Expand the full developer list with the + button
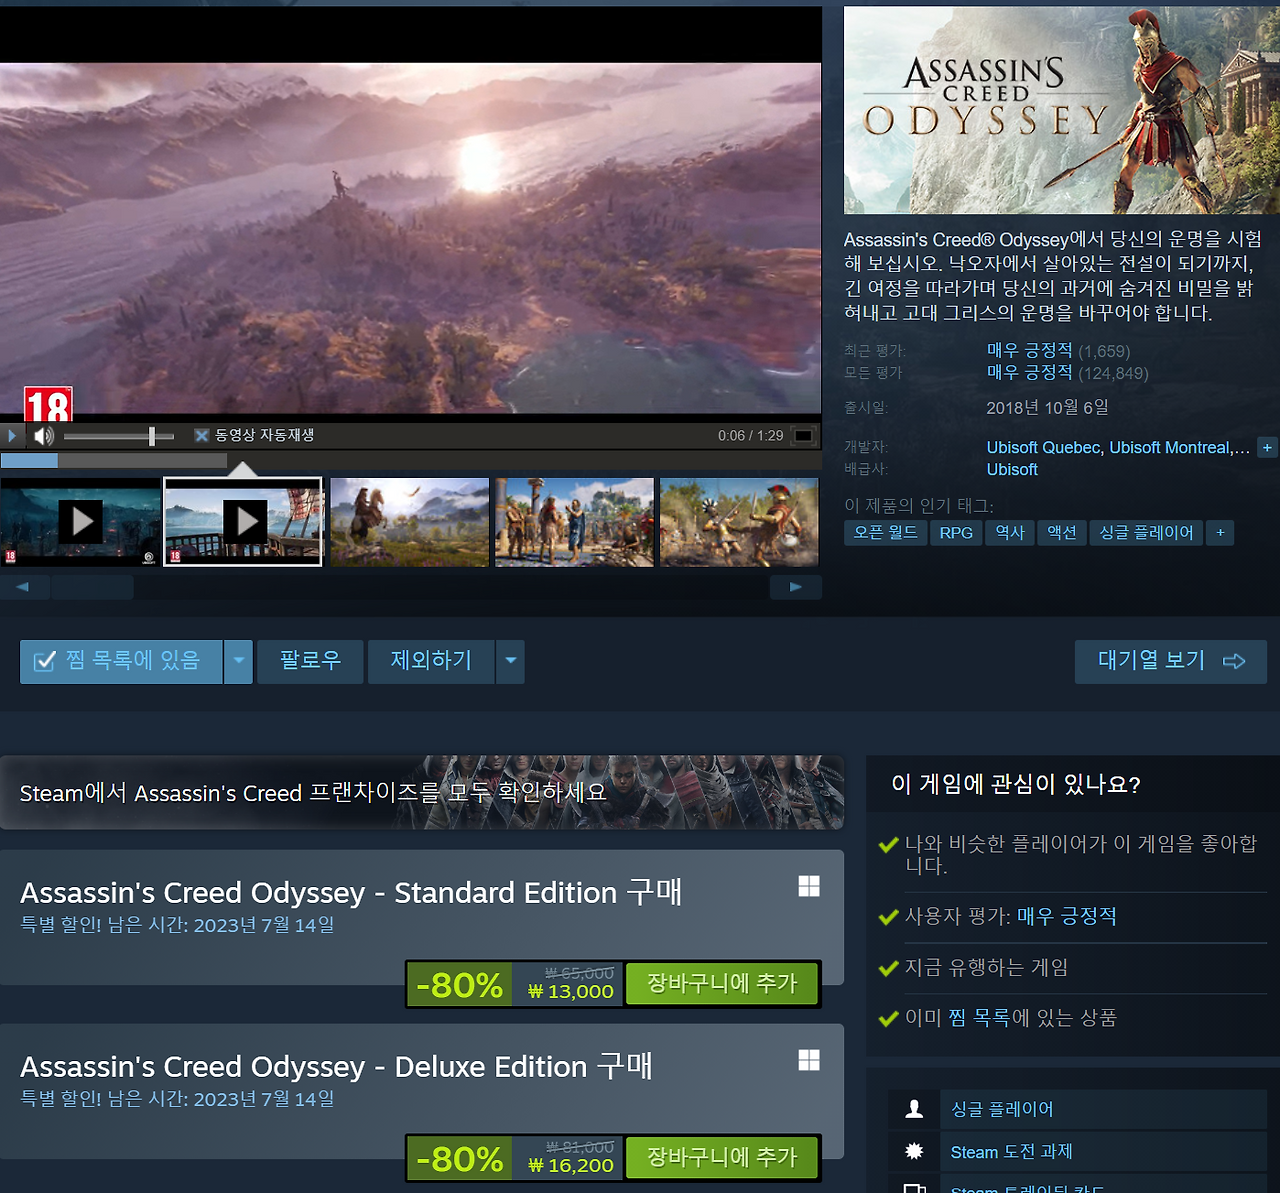This screenshot has height=1193, width=1280. (x=1267, y=447)
